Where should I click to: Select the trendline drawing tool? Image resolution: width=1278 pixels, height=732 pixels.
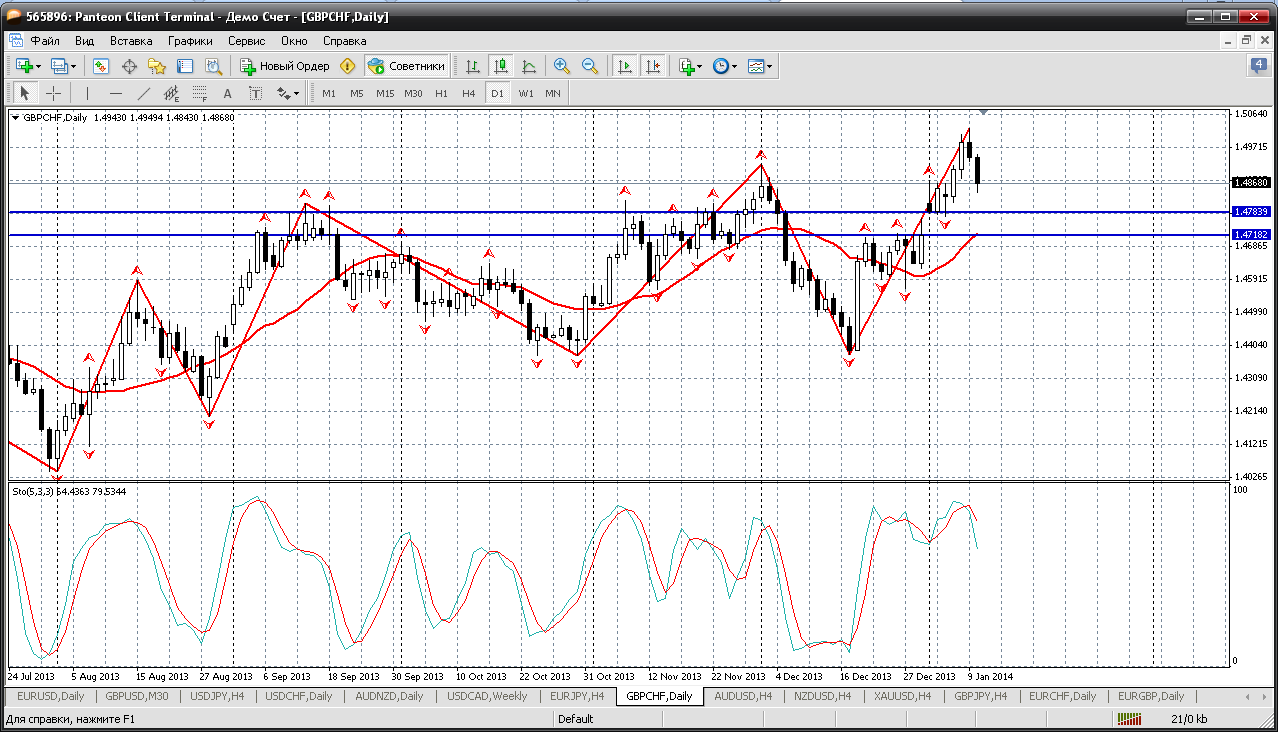point(143,93)
